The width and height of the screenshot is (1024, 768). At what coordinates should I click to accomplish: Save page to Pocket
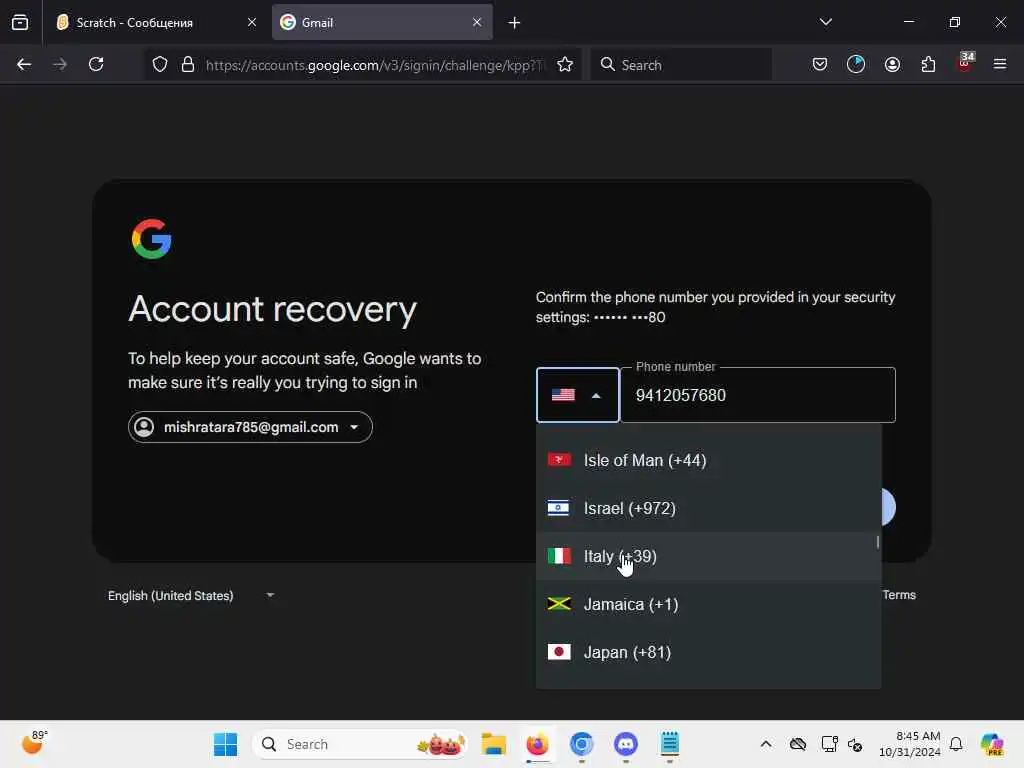pyautogui.click(x=820, y=64)
